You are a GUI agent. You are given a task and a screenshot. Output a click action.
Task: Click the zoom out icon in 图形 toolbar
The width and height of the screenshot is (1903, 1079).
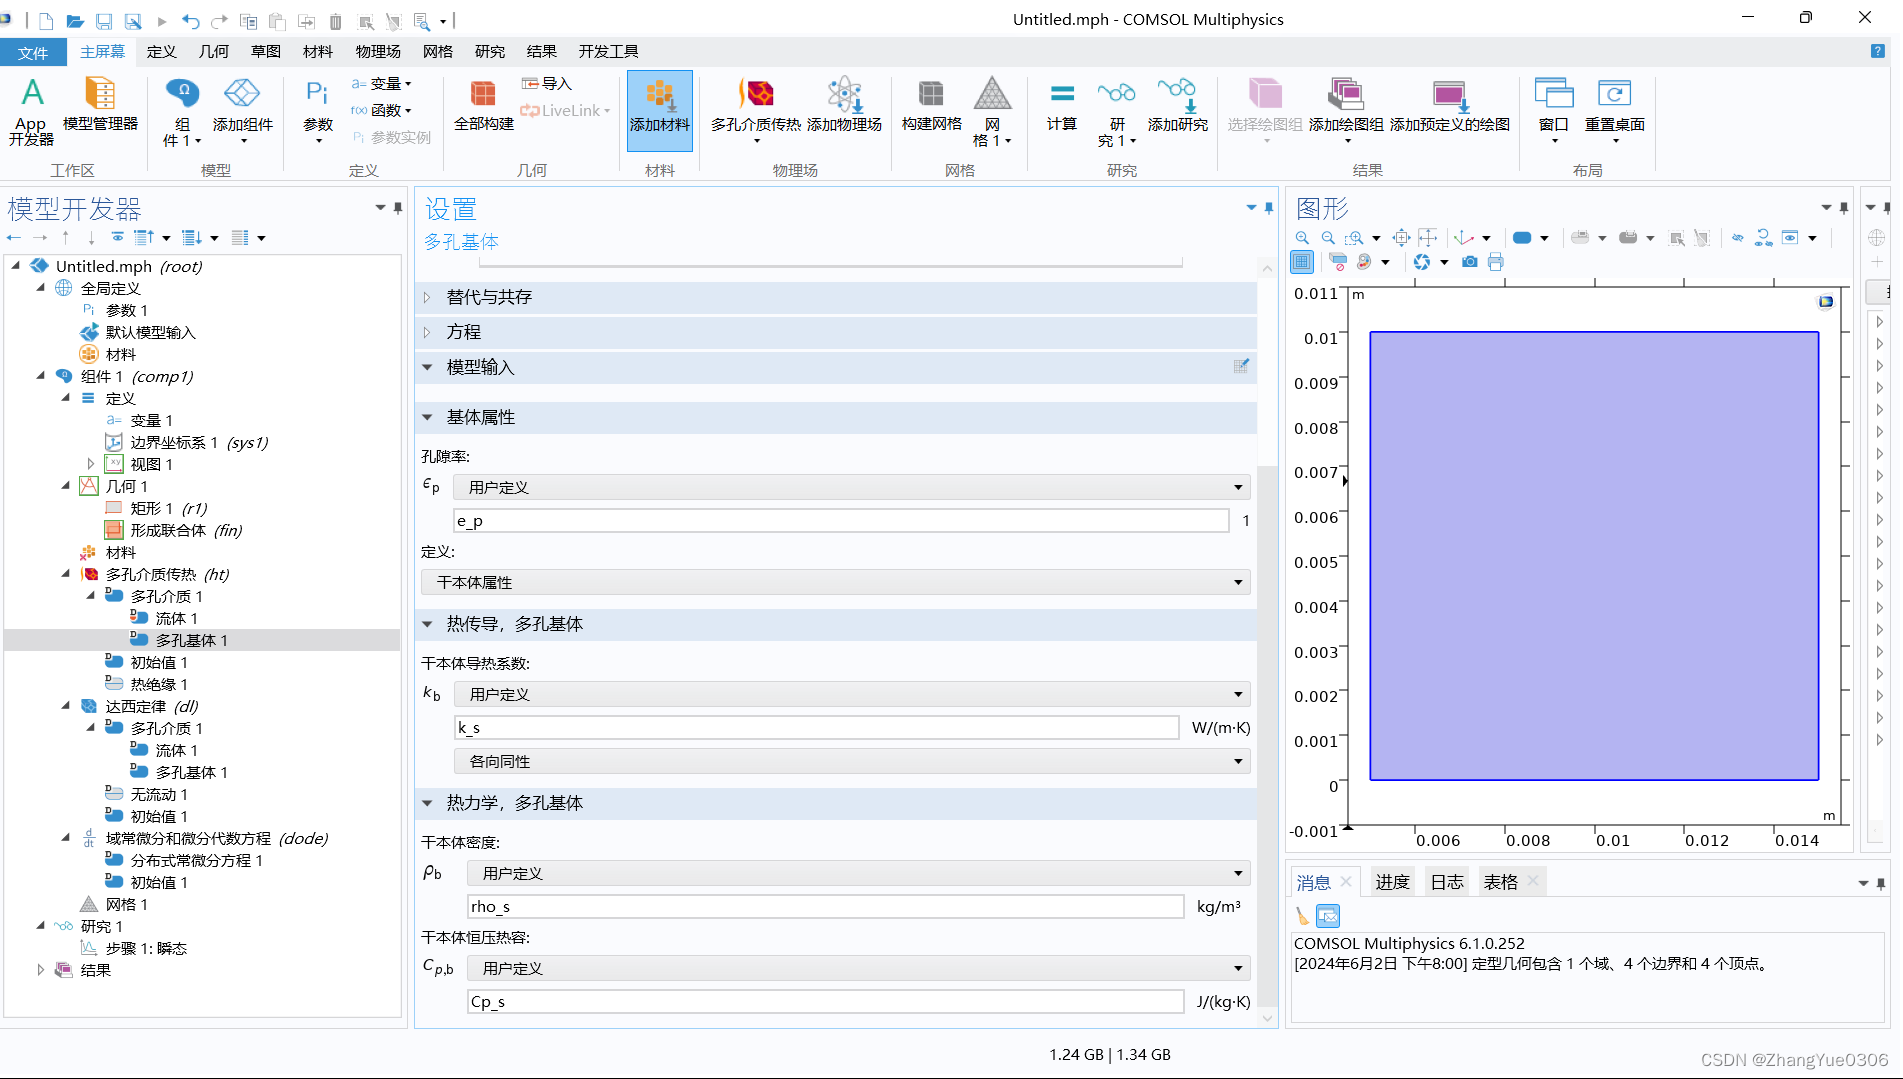click(1328, 238)
